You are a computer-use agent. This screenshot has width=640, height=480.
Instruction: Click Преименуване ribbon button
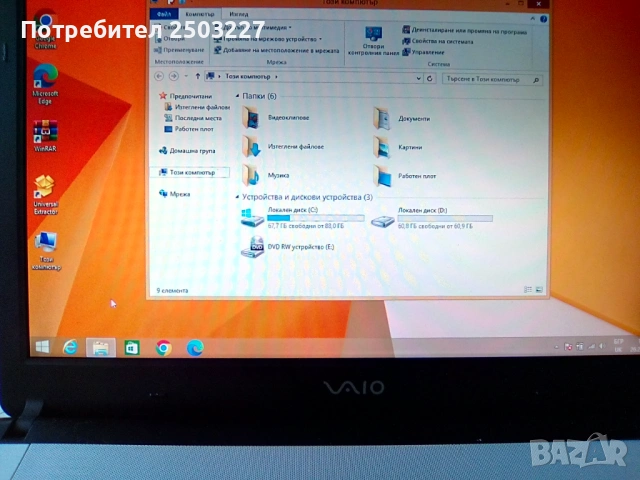[179, 50]
